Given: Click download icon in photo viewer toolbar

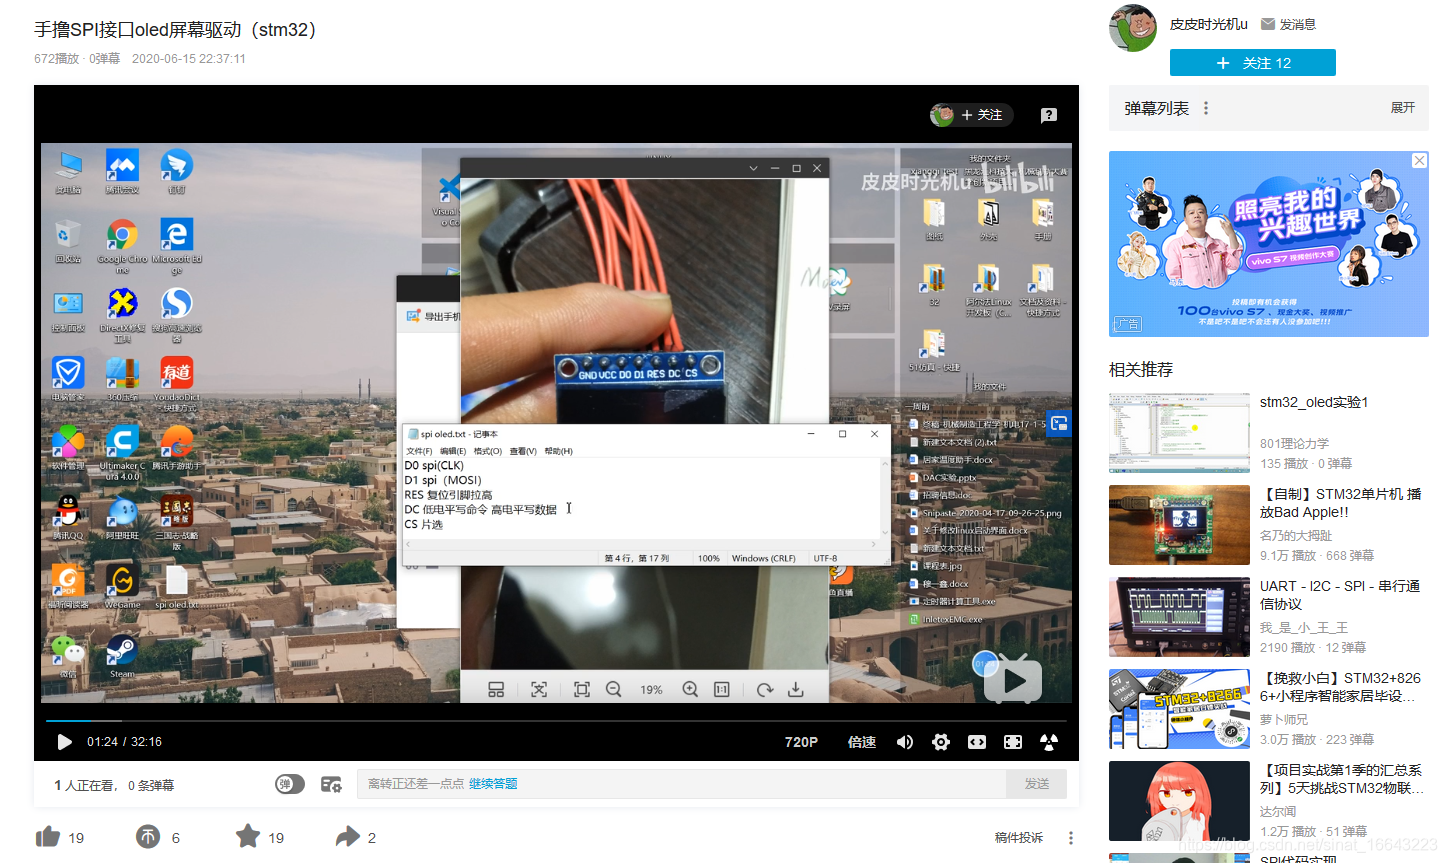Looking at the screenshot, I should (796, 689).
